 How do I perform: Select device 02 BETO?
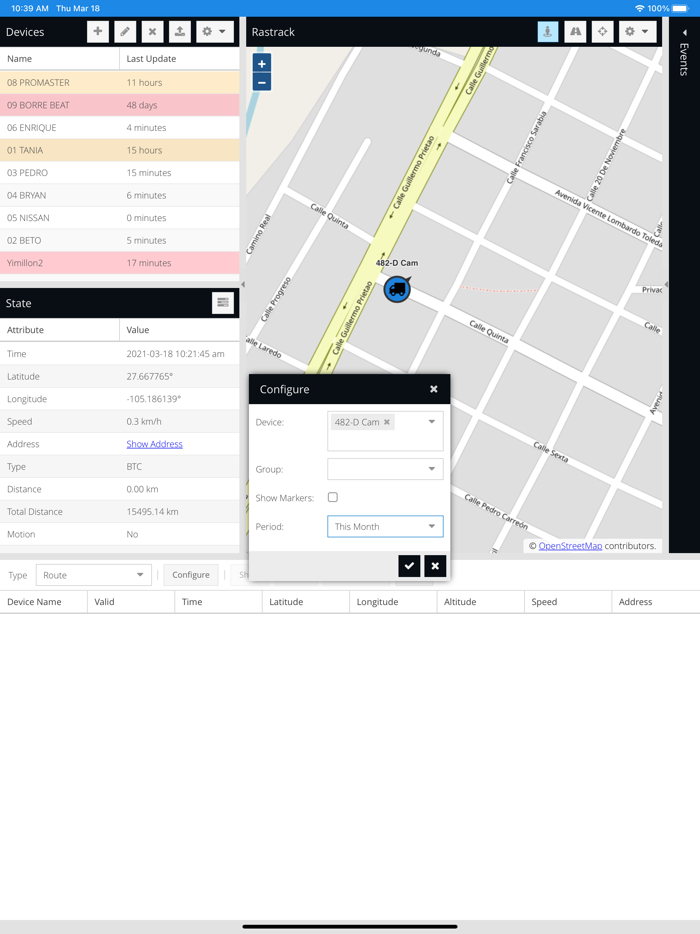click(120, 240)
